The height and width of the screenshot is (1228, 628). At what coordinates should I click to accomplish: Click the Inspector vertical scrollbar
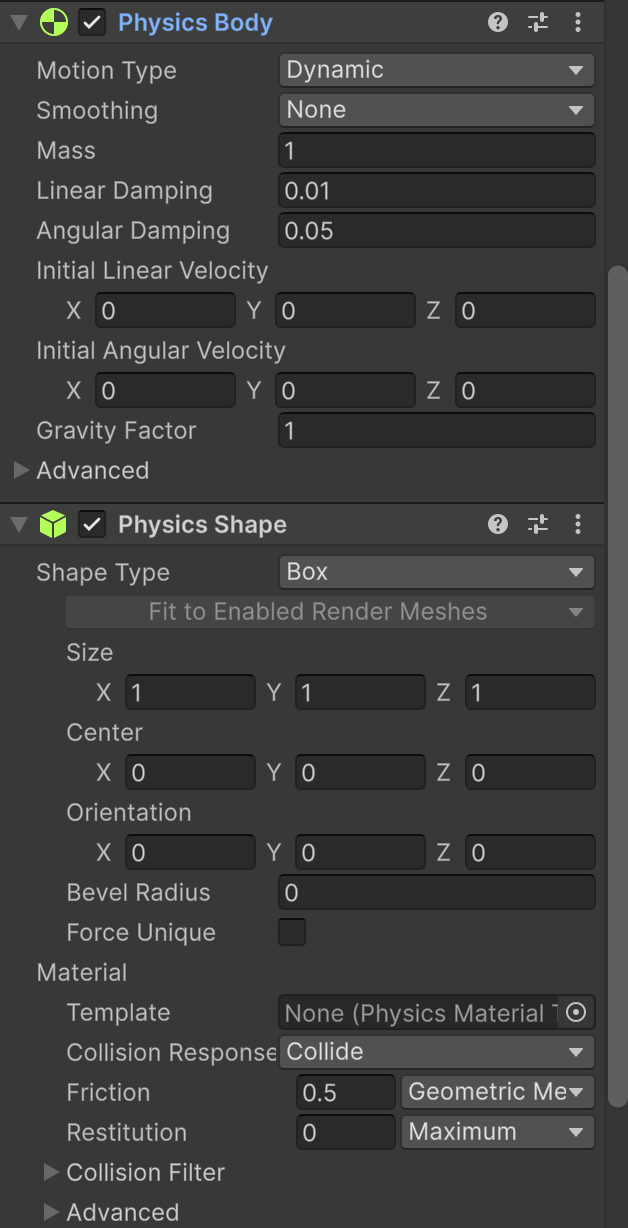pyautogui.click(x=617, y=680)
